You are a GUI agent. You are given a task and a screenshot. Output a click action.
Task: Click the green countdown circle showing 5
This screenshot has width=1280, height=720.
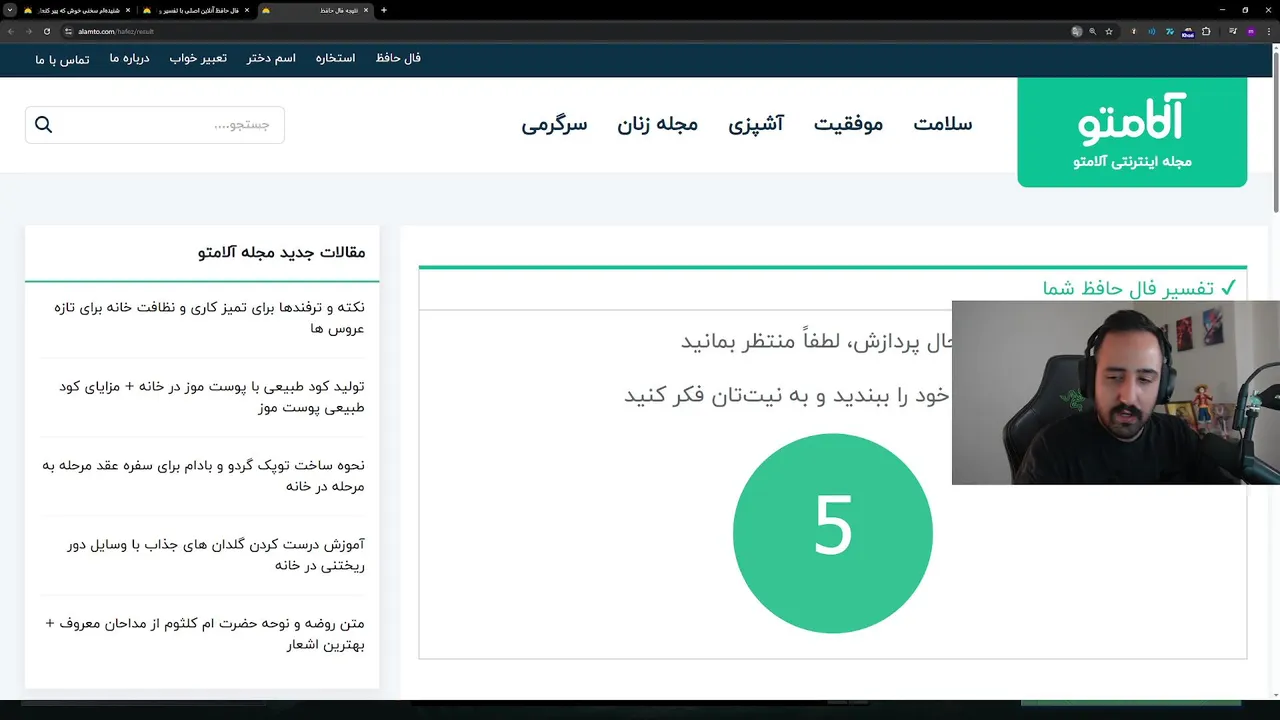(832, 533)
